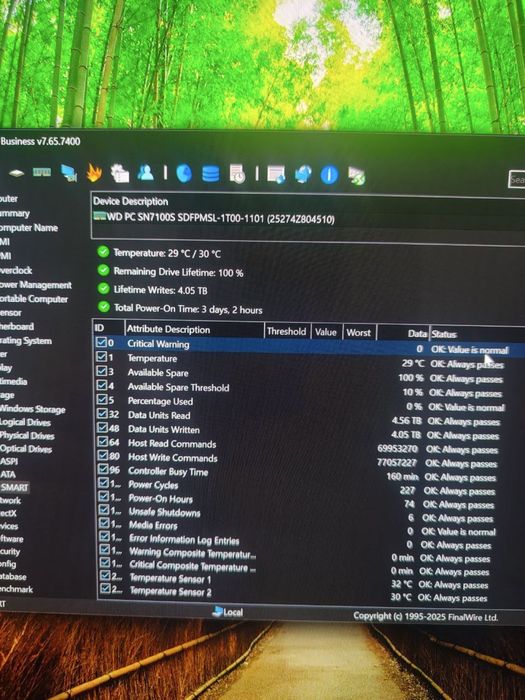This screenshot has width=525, height=700.
Task: Sort by Threshold column header
Action: click(x=287, y=331)
